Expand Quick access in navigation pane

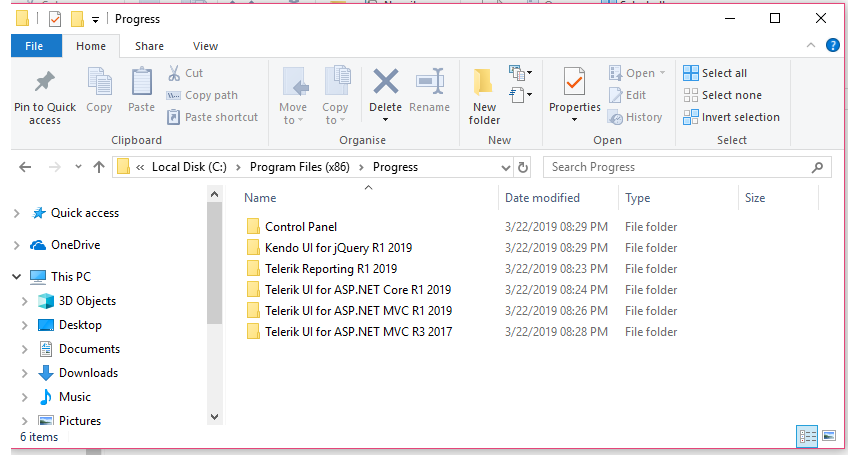(x=16, y=213)
